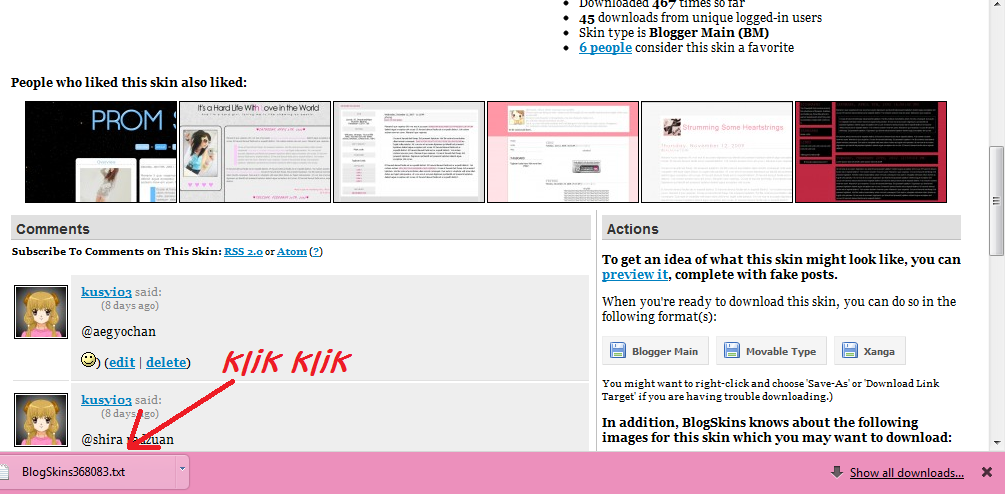Click floppy disk icon on Xanga button

point(849,350)
